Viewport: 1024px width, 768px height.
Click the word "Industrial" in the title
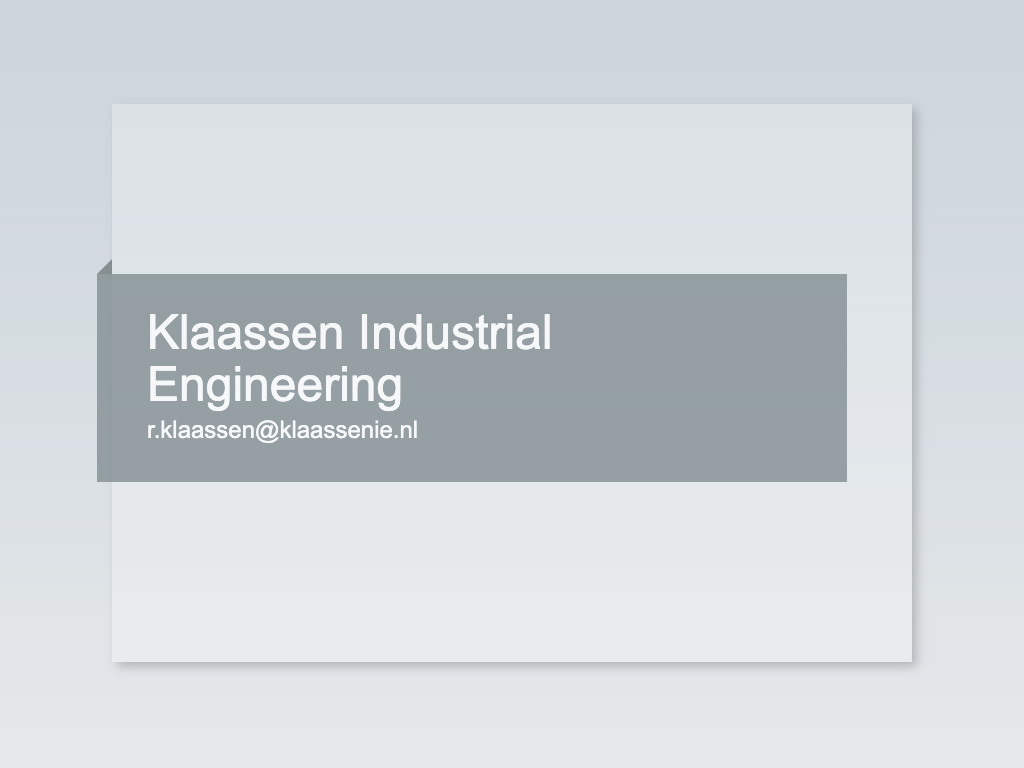coord(454,332)
